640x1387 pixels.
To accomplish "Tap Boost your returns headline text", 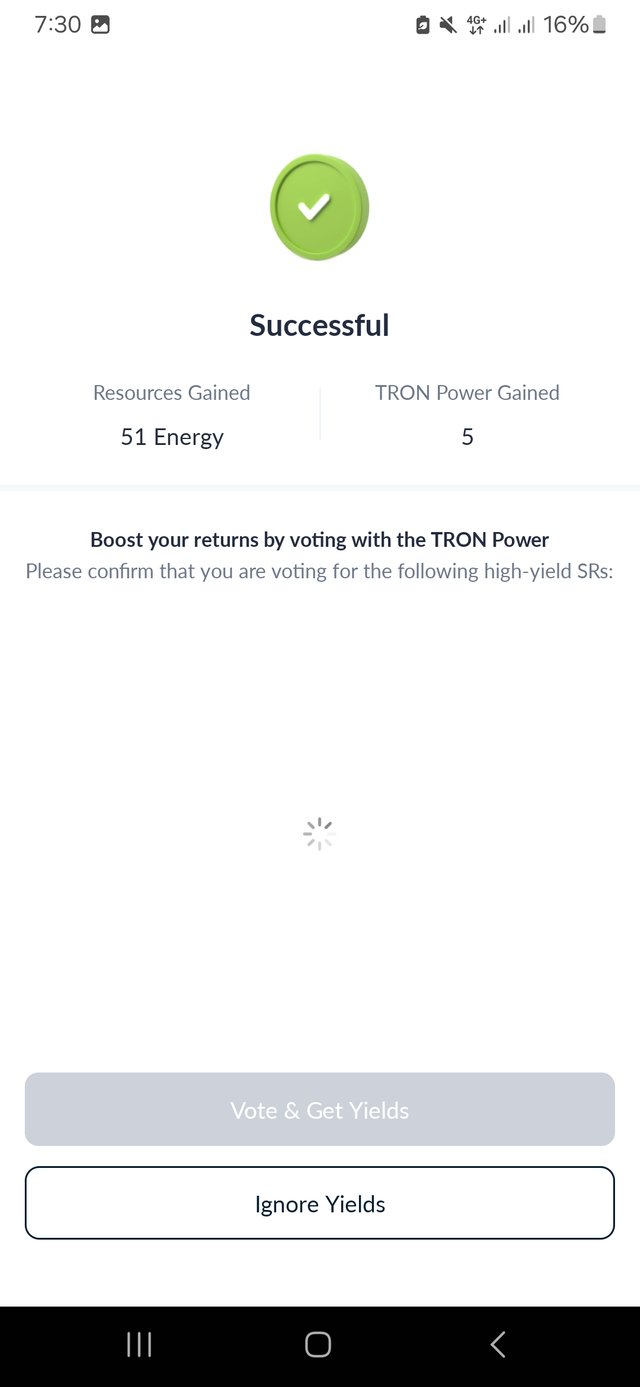I will point(320,540).
